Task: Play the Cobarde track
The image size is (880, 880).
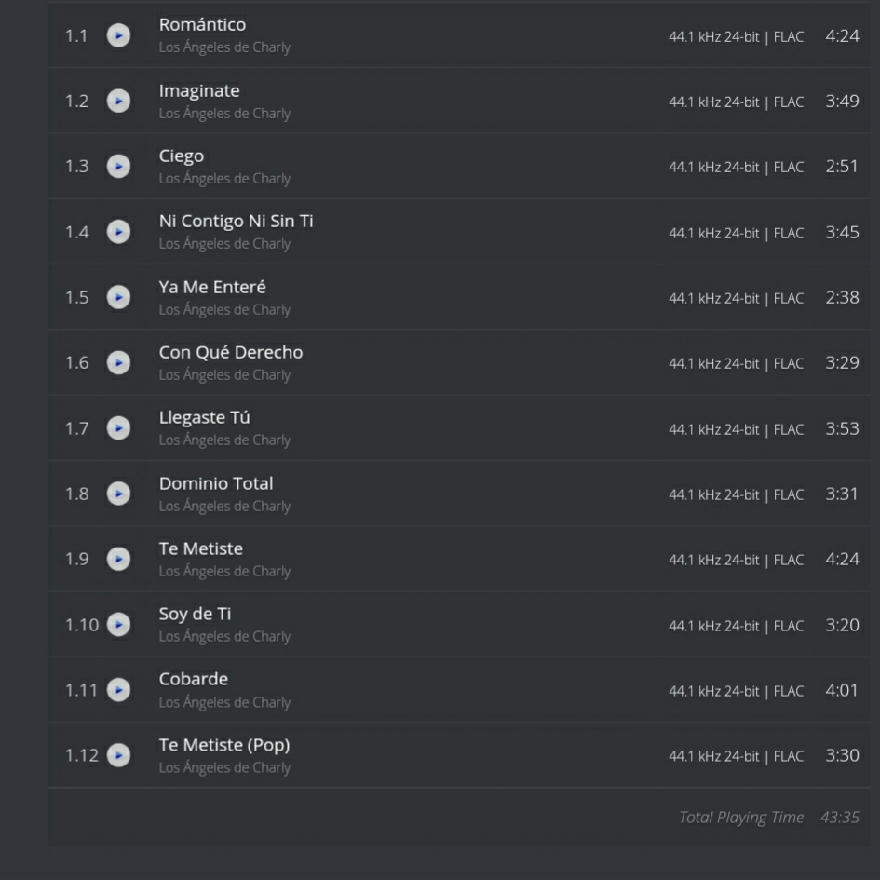Action: 118,690
